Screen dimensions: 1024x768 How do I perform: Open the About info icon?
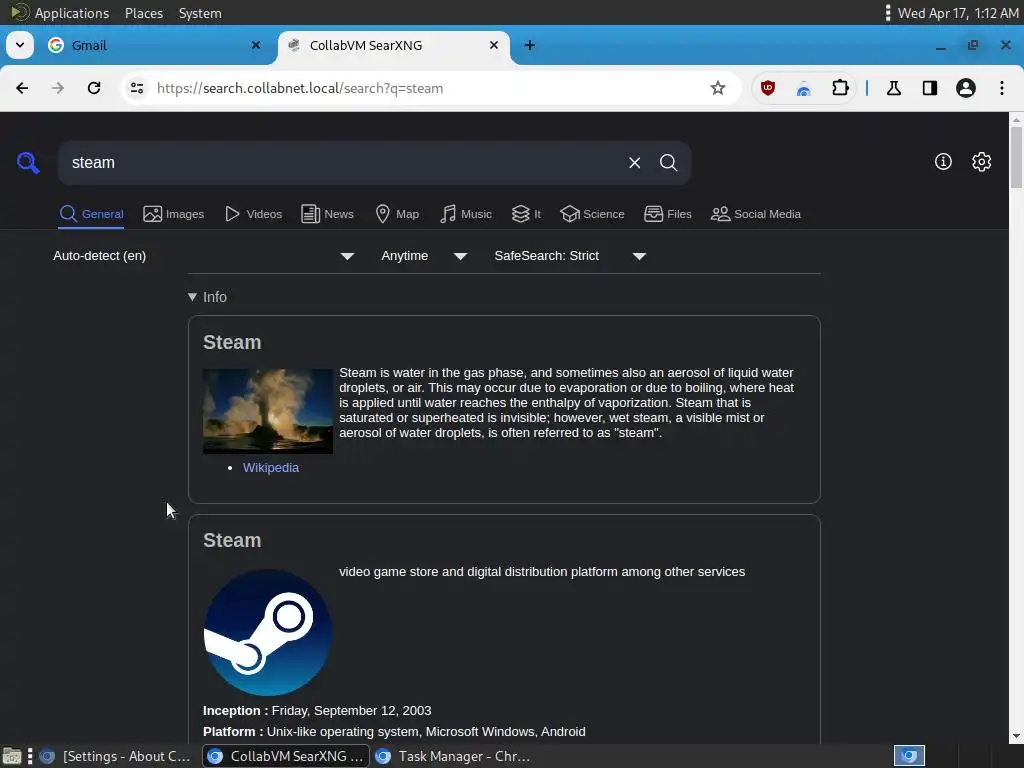(x=943, y=161)
